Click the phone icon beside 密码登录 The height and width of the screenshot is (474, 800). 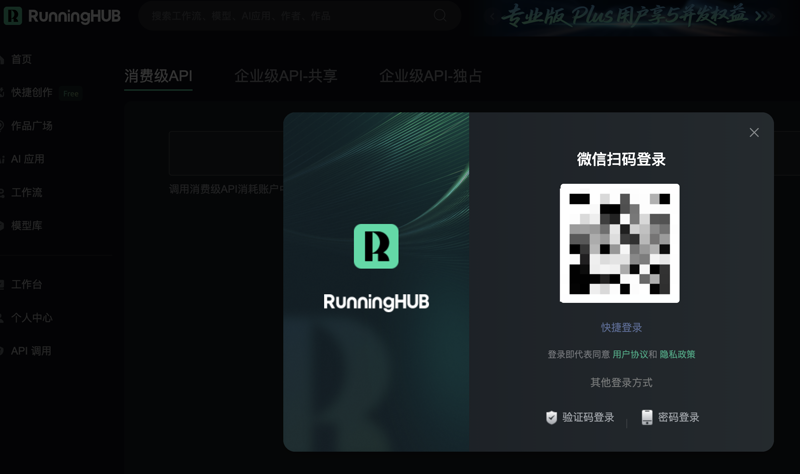pos(647,417)
